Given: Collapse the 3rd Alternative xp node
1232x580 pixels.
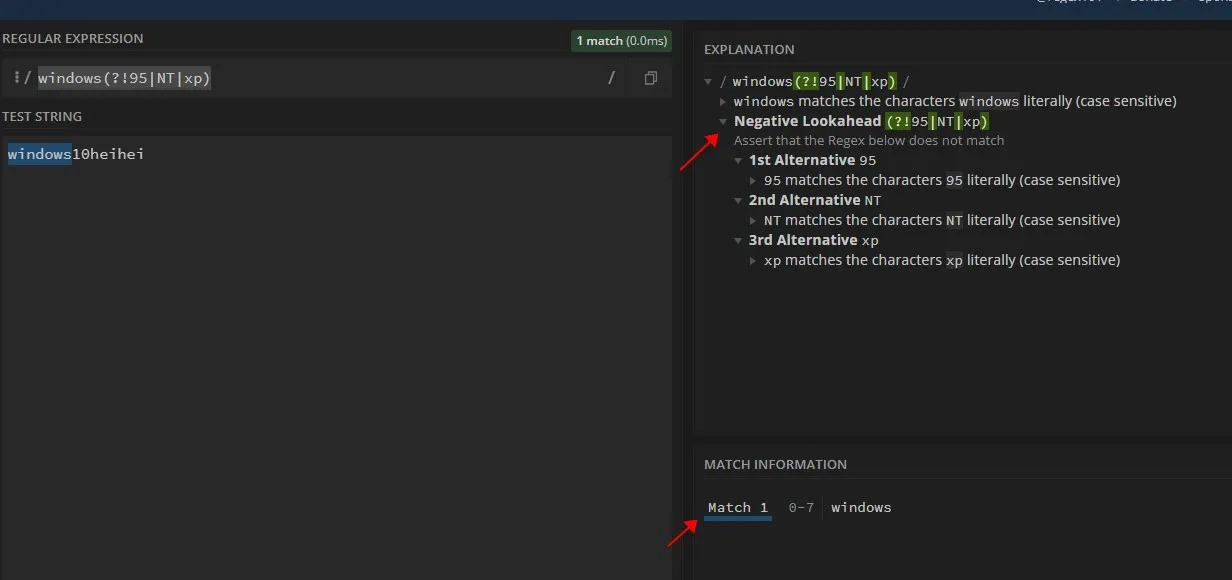Looking at the screenshot, I should click(739, 241).
